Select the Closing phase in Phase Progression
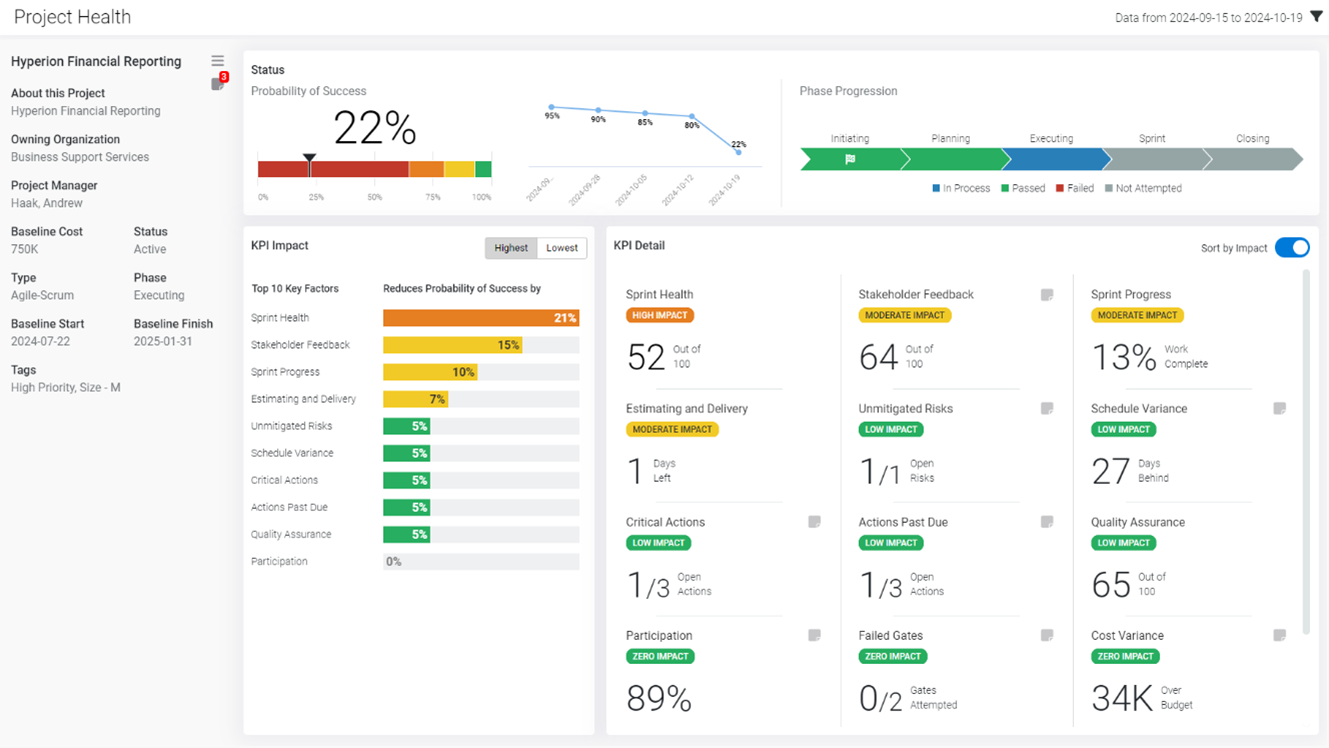The height and width of the screenshot is (748, 1329). (1255, 158)
